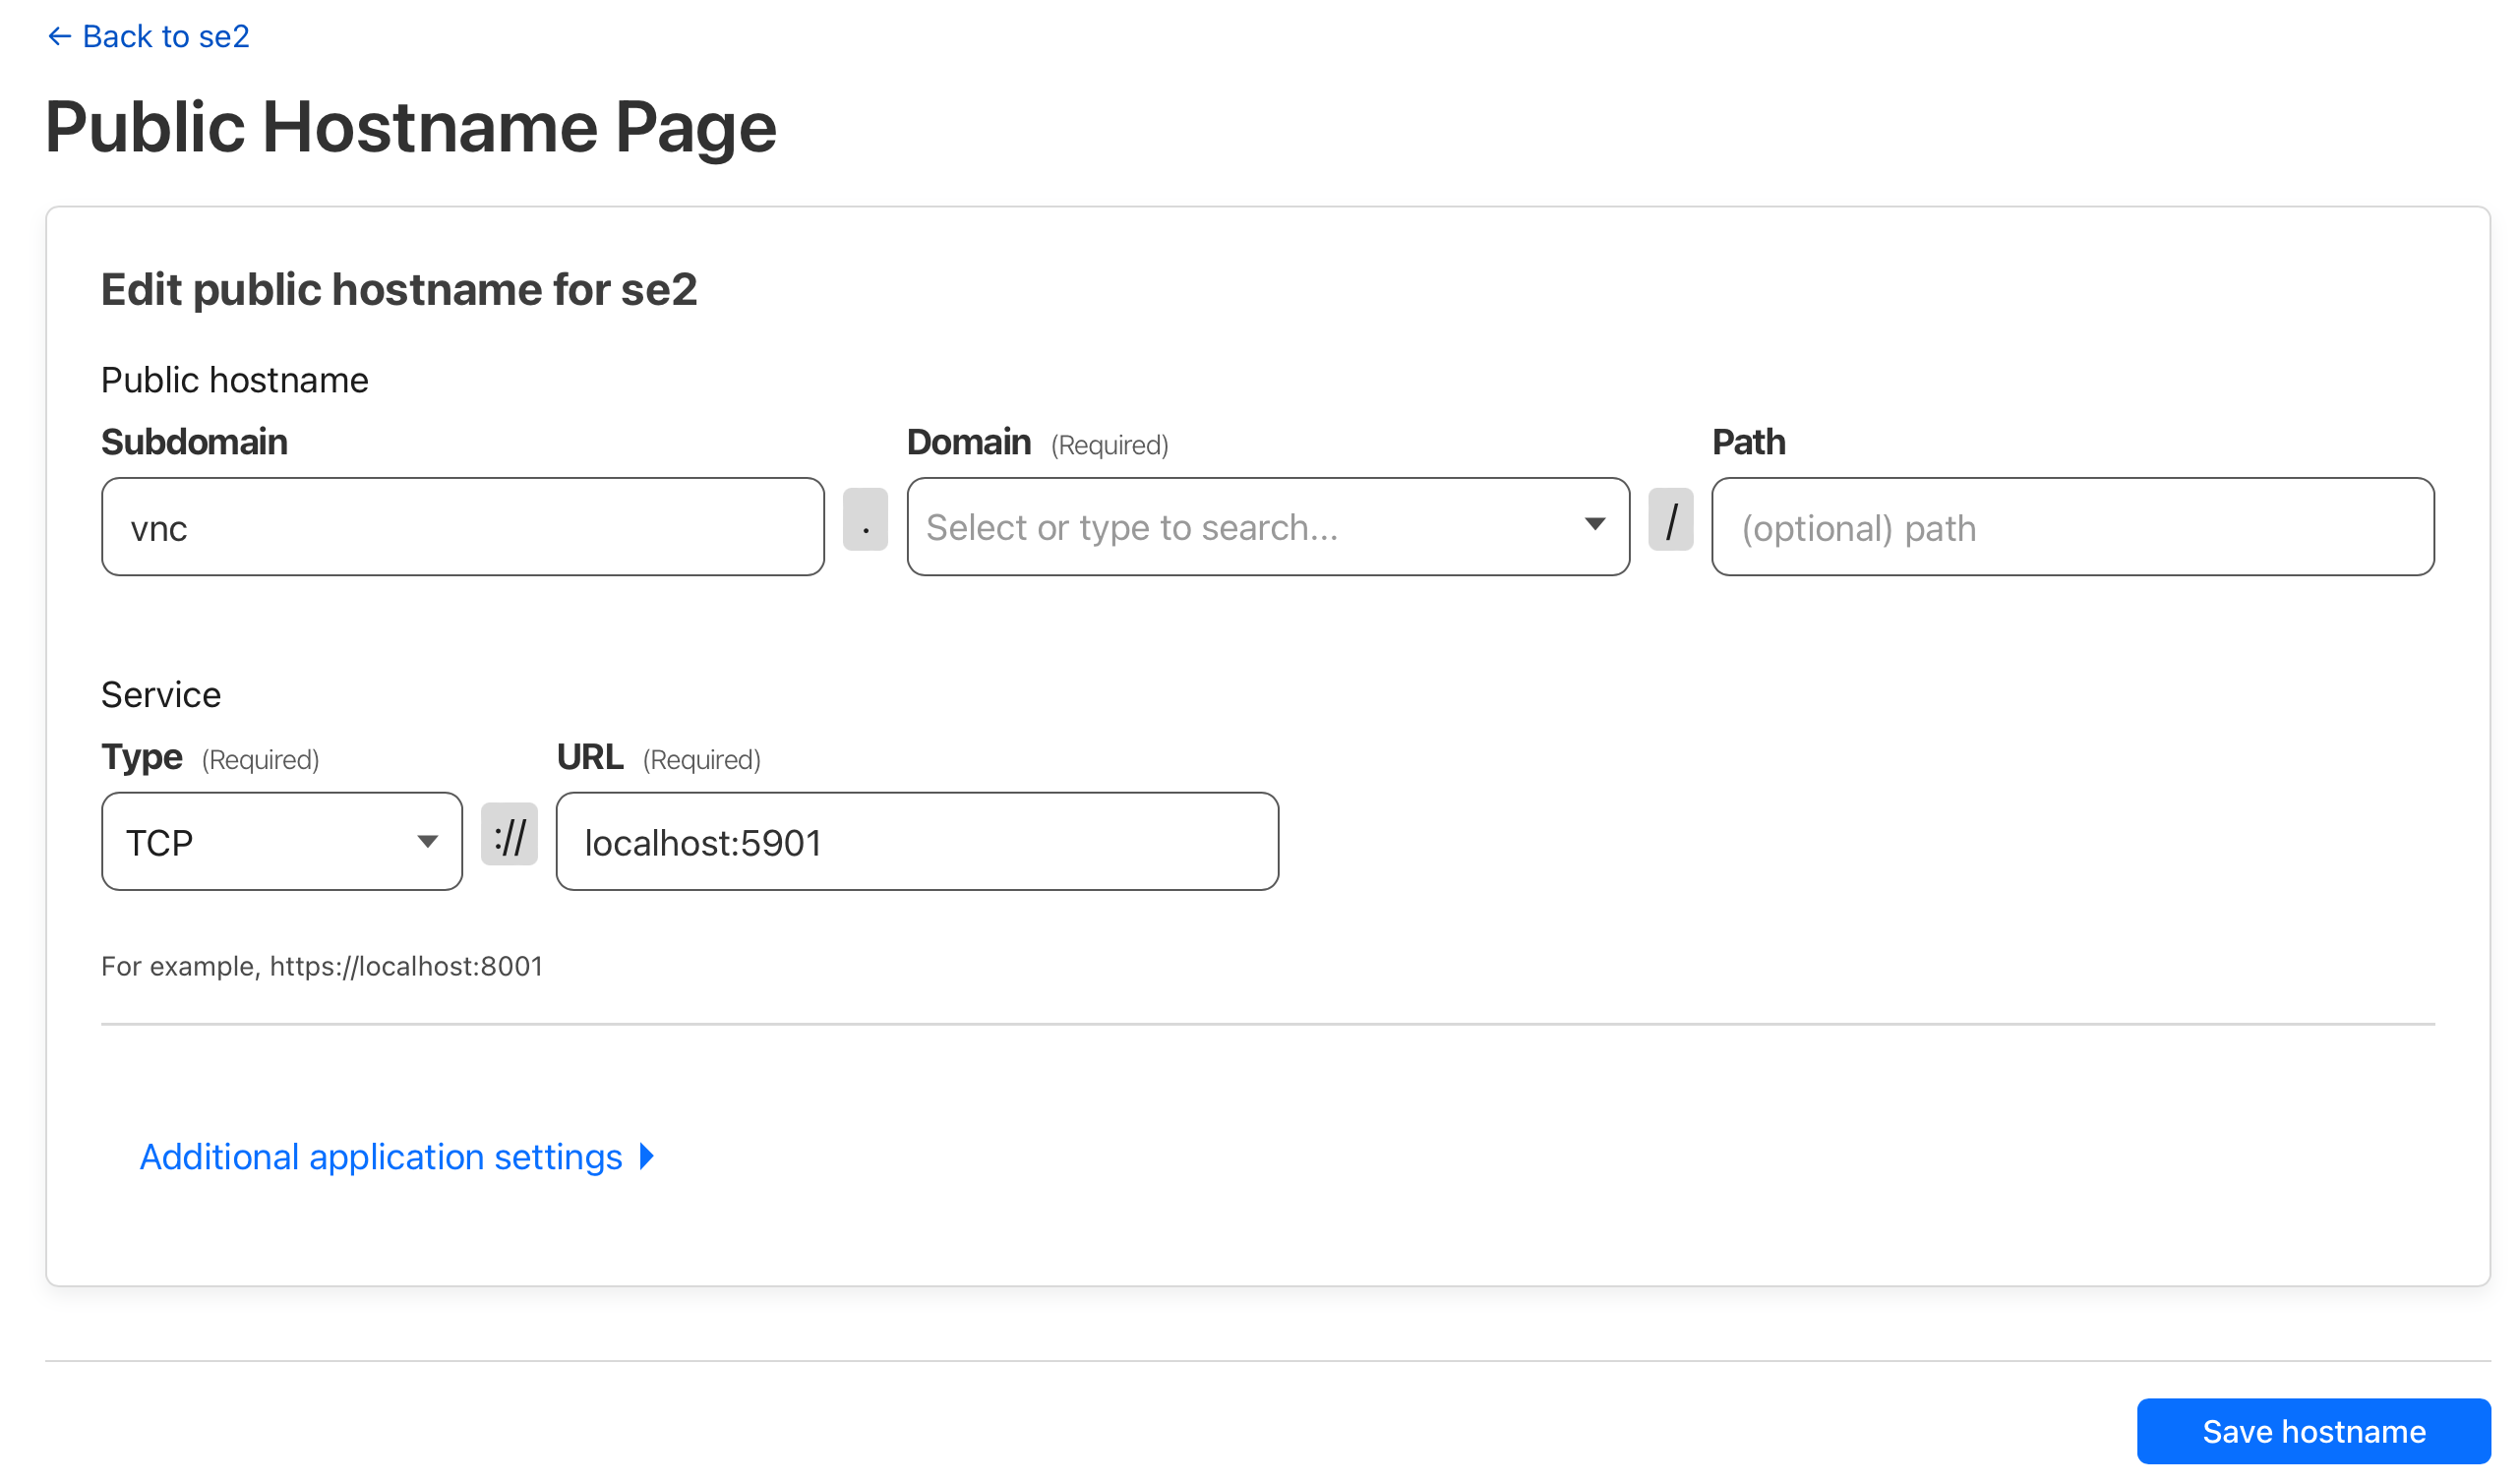Focus the optional Path input

click(x=2072, y=527)
